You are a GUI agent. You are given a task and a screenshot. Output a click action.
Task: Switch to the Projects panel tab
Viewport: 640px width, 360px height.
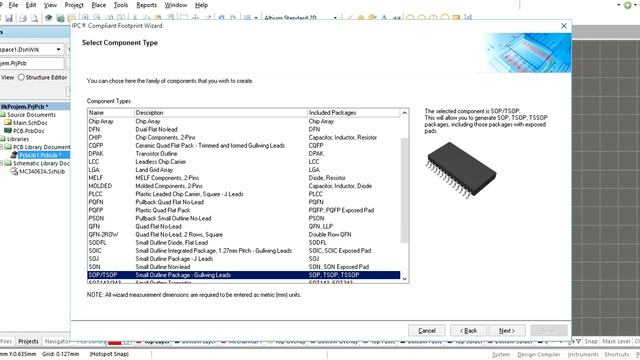28,341
